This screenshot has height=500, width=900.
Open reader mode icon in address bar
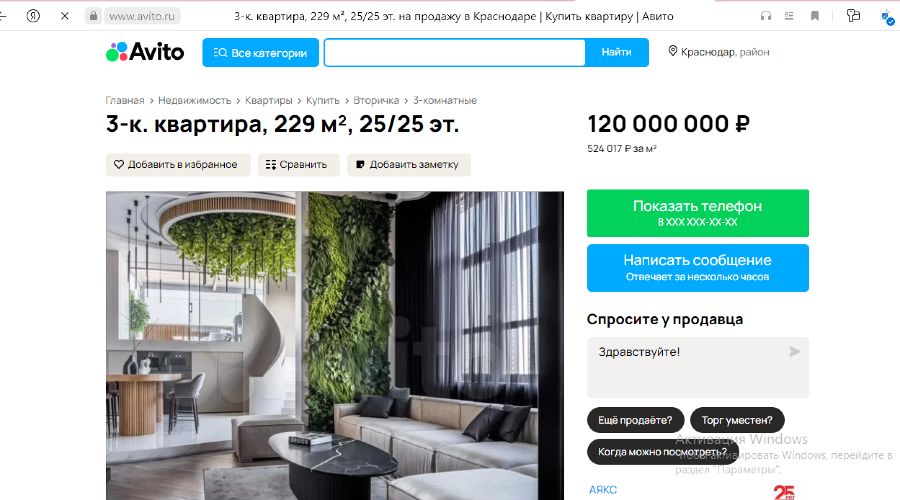[789, 16]
